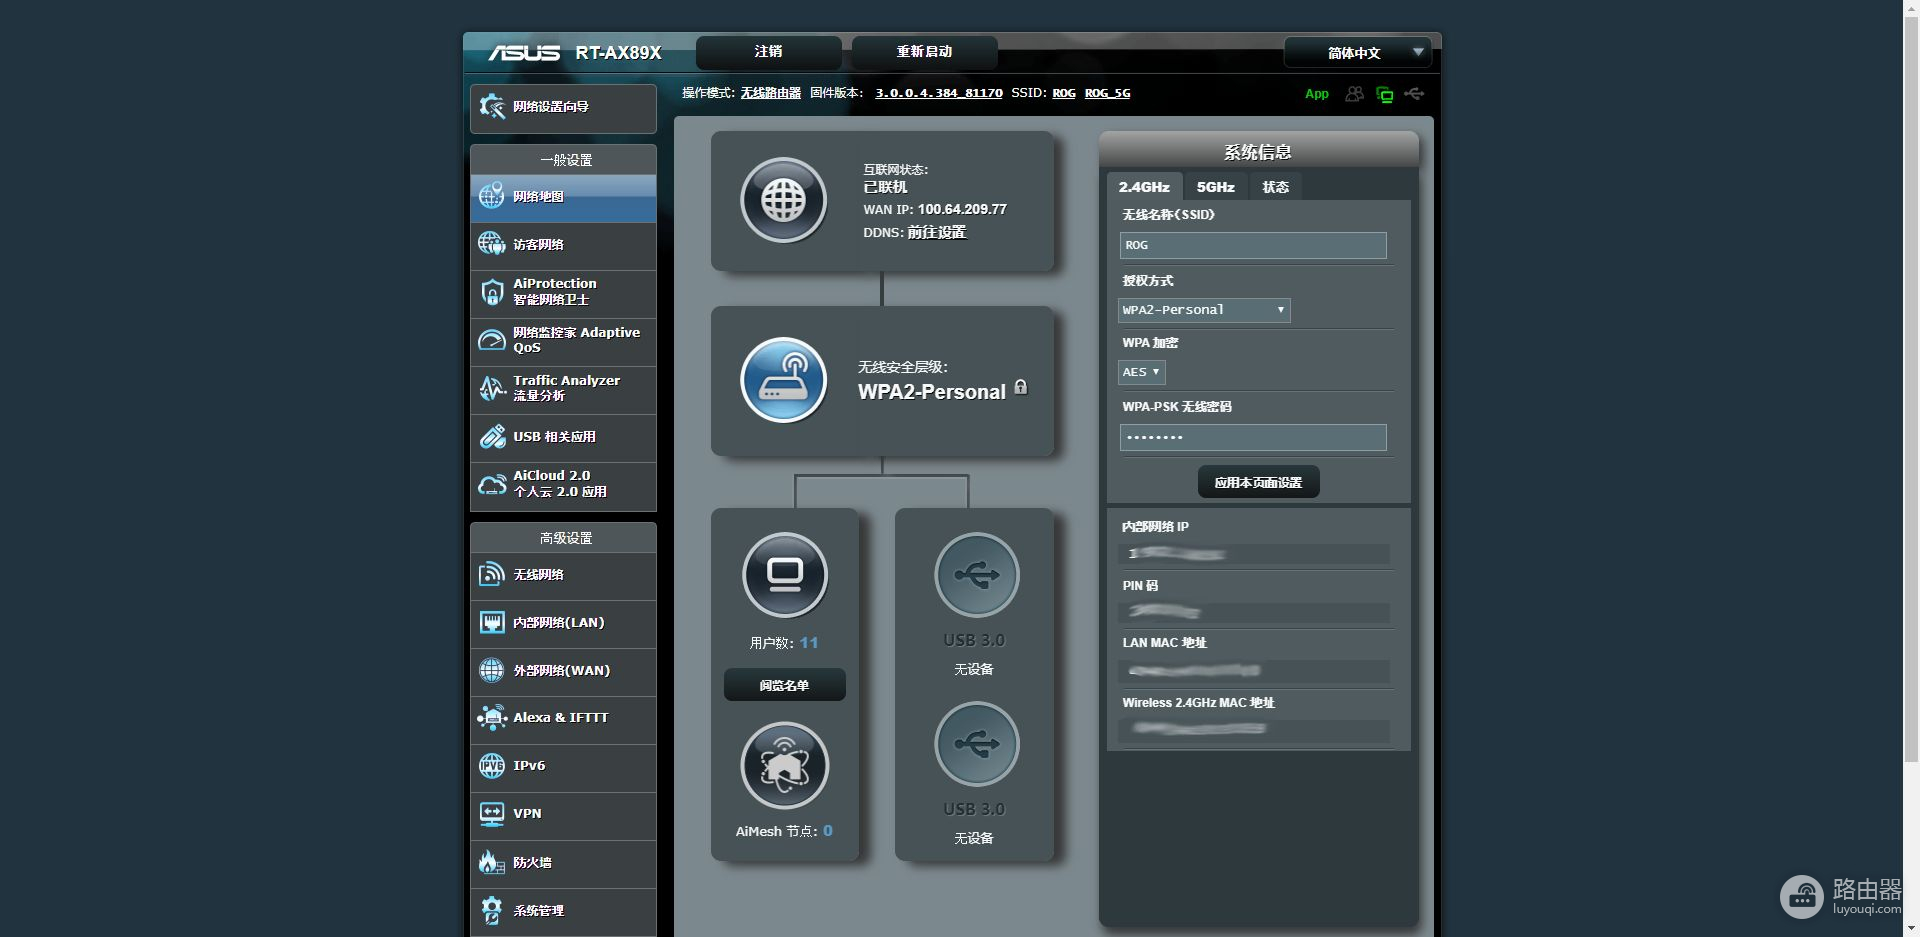Open VPN settings icon
This screenshot has width=1920, height=937.
point(491,814)
